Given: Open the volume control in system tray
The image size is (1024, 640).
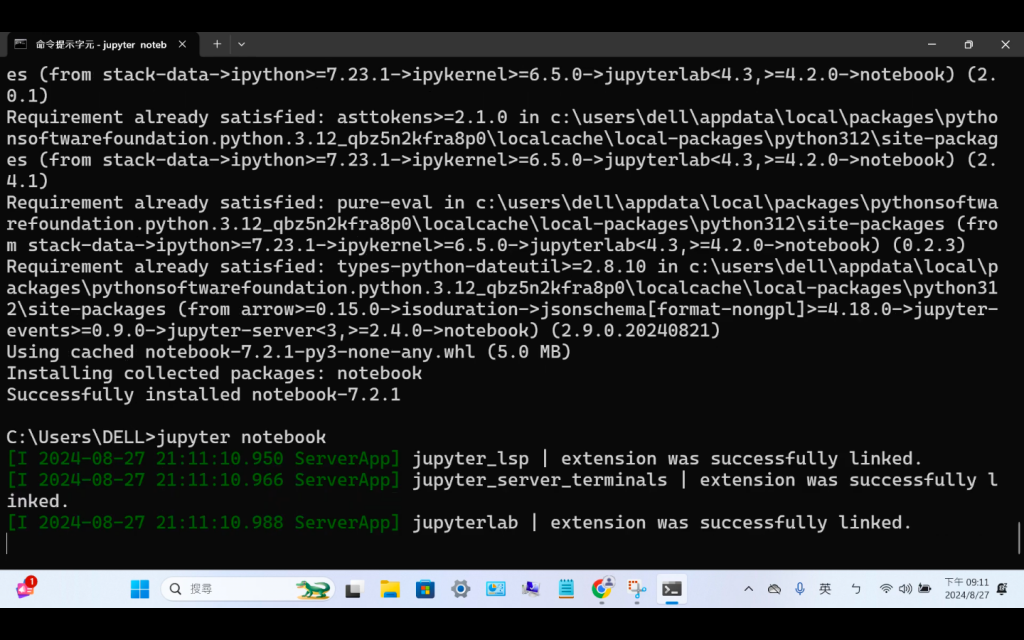Looking at the screenshot, I should 905,589.
